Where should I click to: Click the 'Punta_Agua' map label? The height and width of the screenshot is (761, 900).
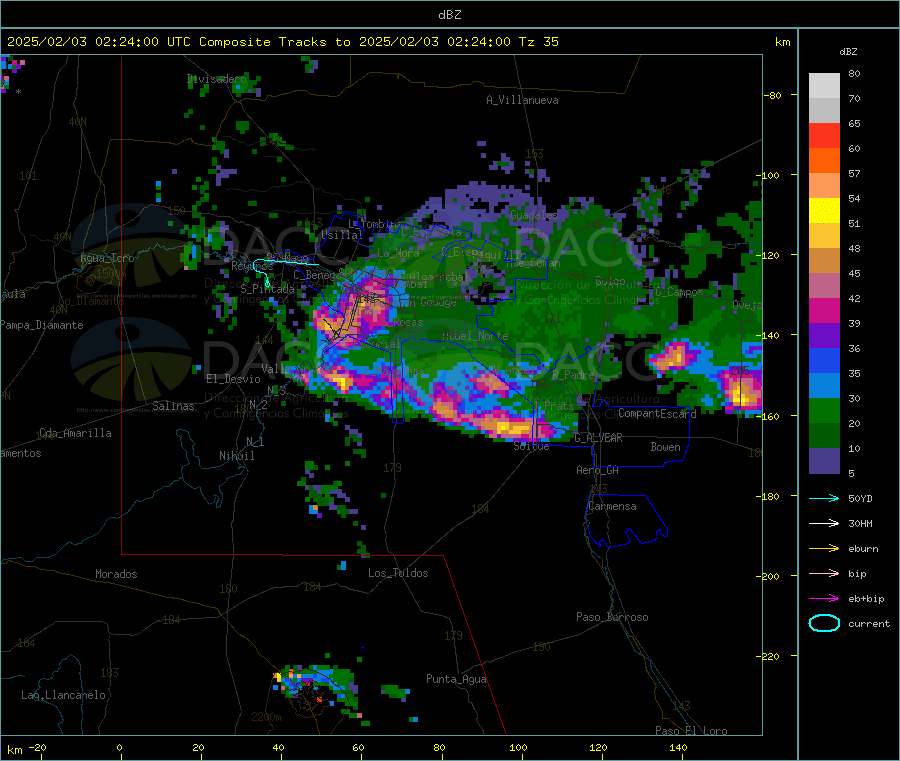pos(456,679)
